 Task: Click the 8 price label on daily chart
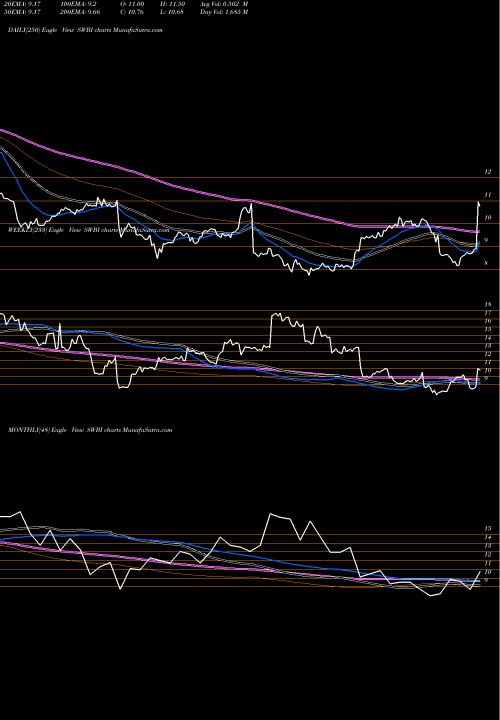(x=486, y=264)
